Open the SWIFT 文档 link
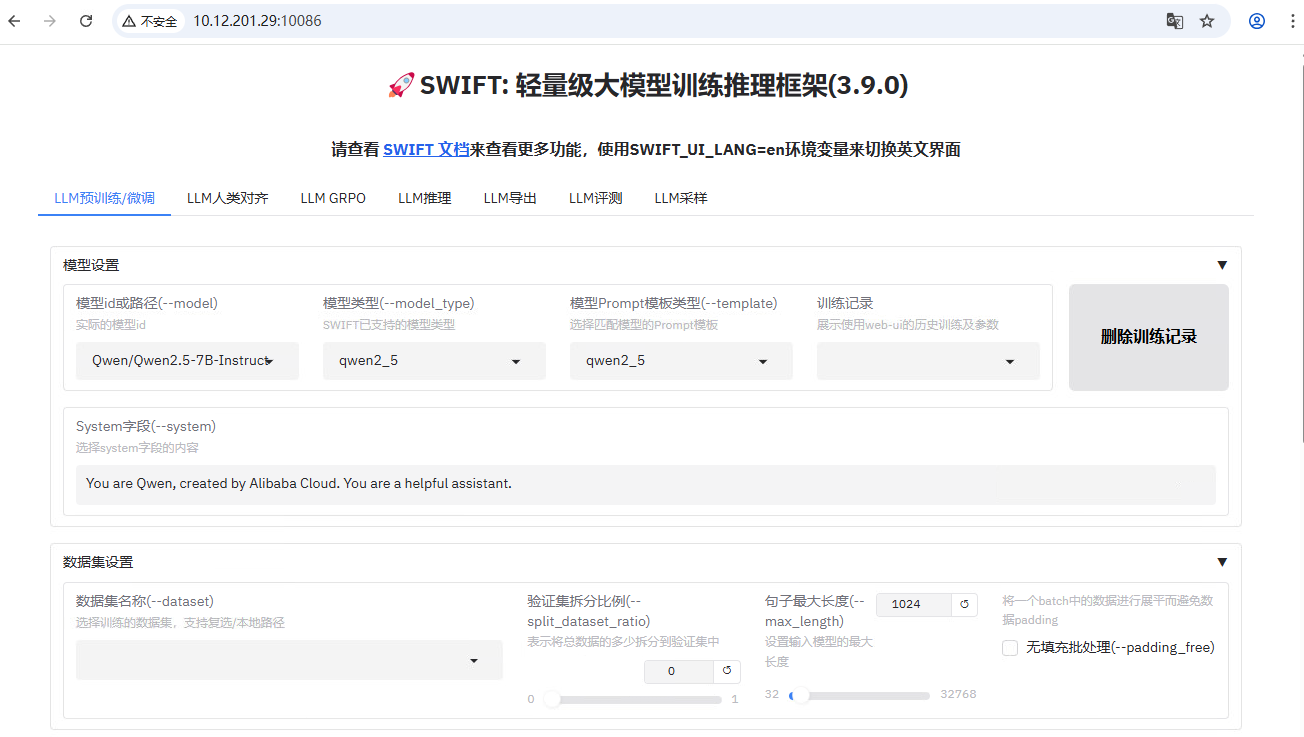Viewport: 1304px width, 737px height. click(426, 149)
